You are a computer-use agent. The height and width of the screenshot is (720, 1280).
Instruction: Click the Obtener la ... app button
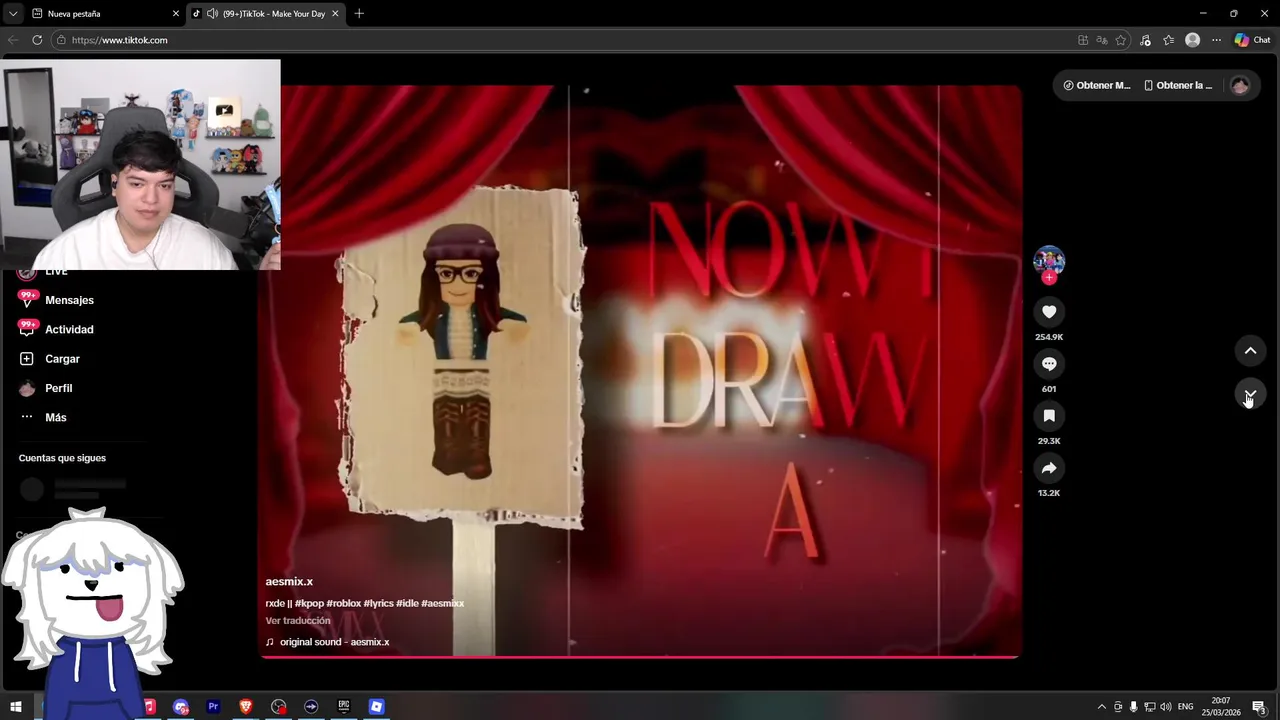point(1178,85)
